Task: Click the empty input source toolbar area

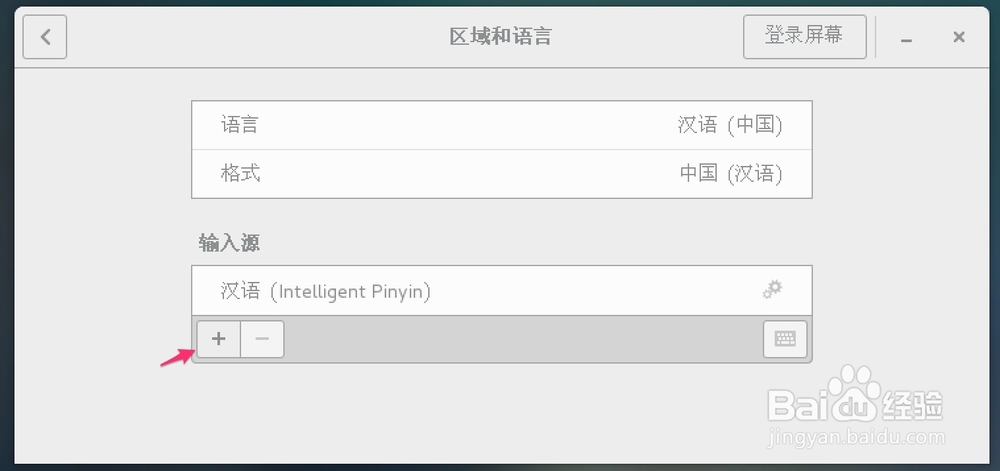Action: click(520, 339)
